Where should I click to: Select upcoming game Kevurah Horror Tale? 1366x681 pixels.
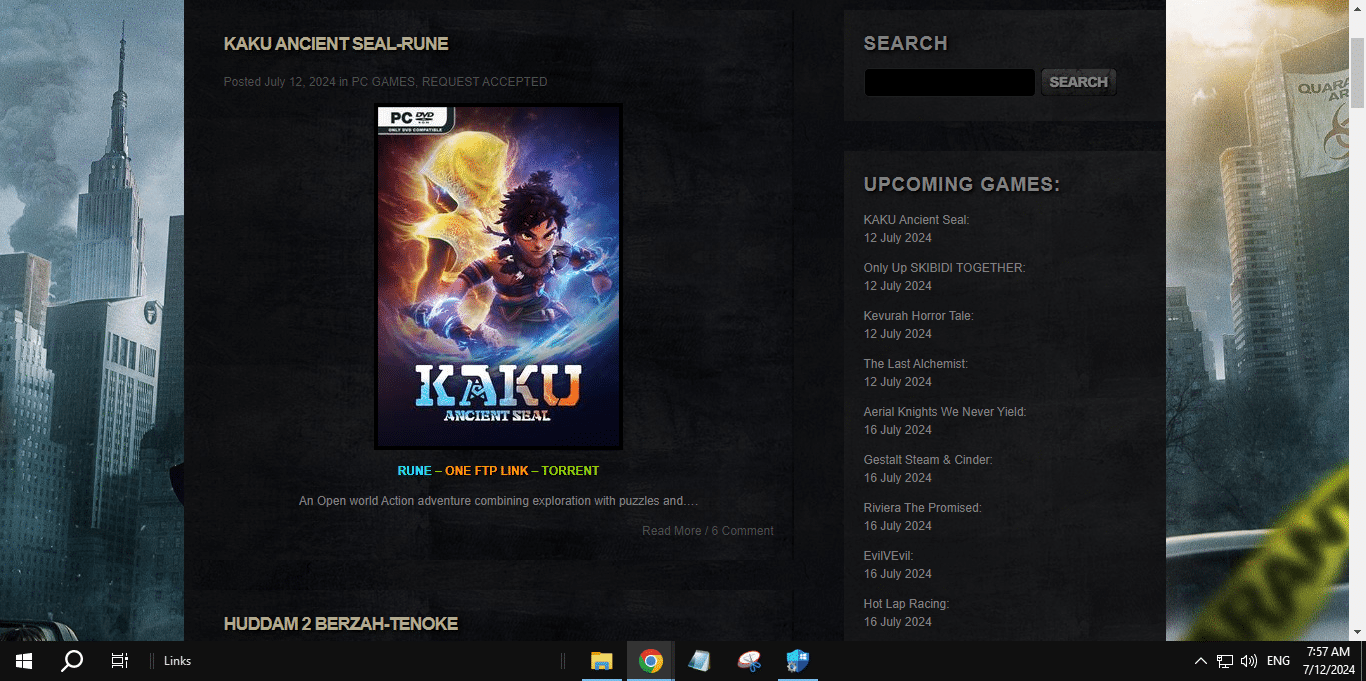(918, 316)
